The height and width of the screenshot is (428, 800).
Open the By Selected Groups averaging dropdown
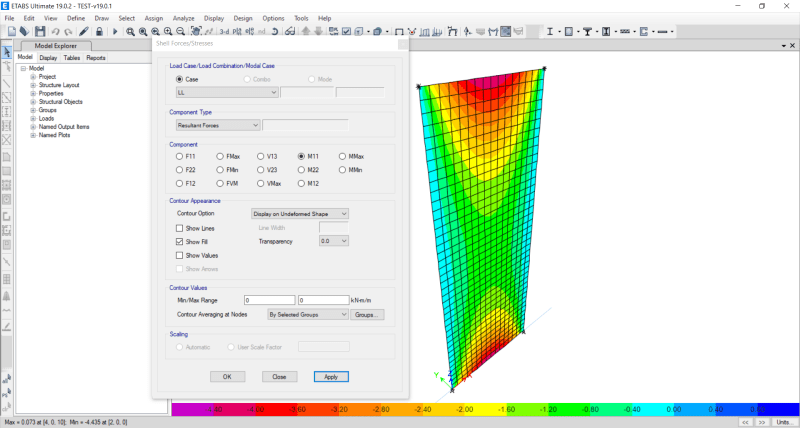(308, 315)
